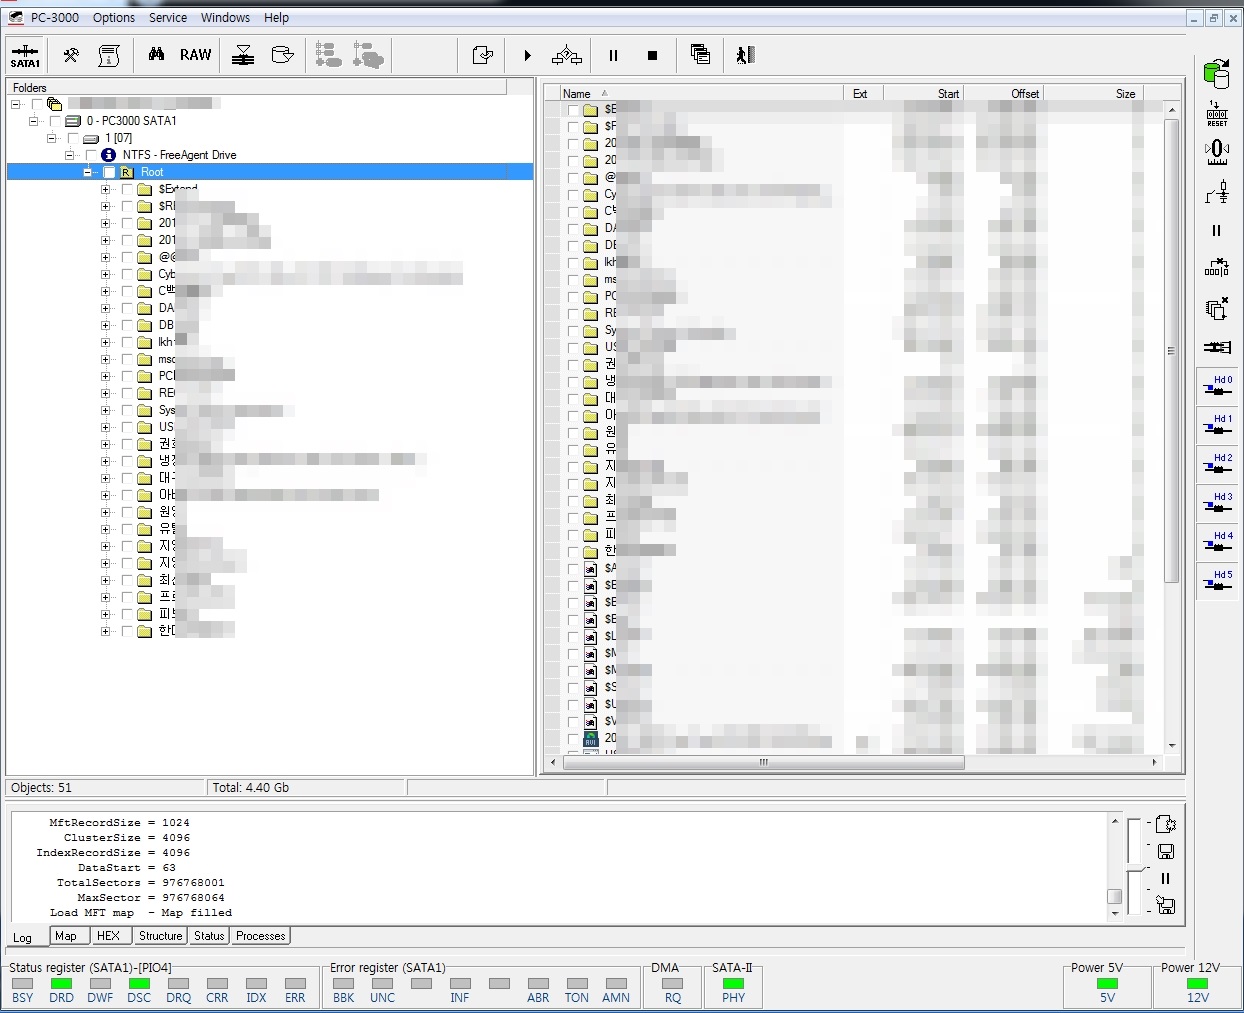Click the binoculars search icon
The height and width of the screenshot is (1013, 1244).
[156, 55]
